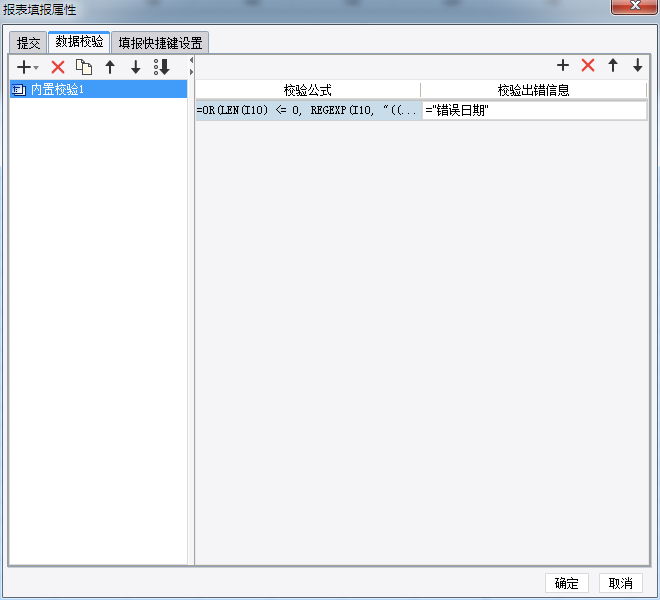The height and width of the screenshot is (600, 660).
Task: Add a new validation in left panel
Action: (x=24, y=67)
